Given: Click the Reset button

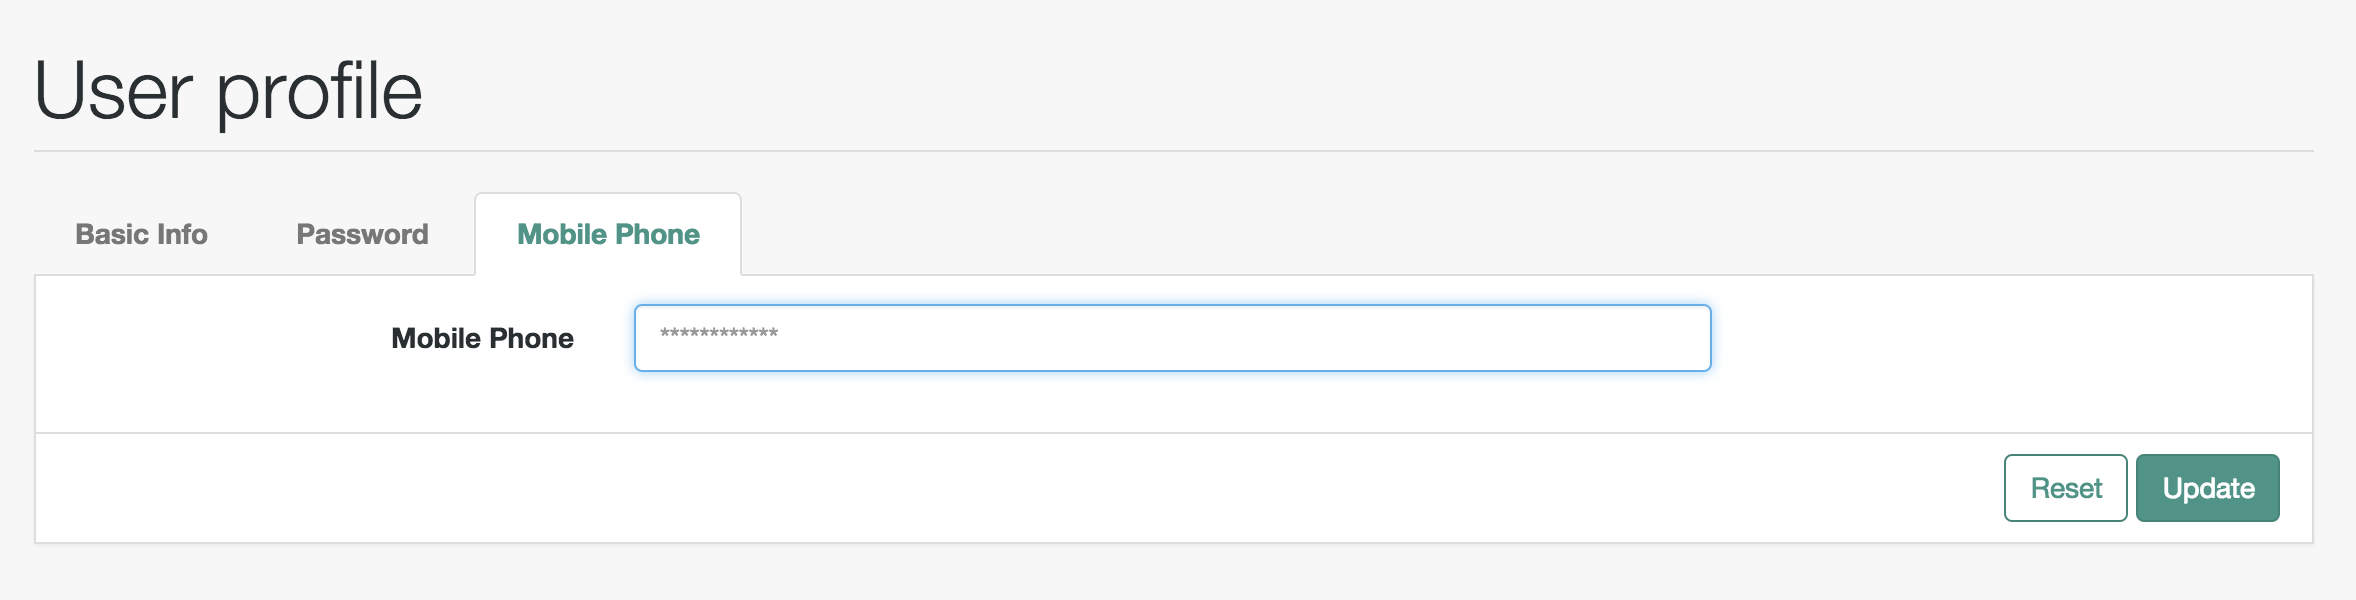Looking at the screenshot, I should 2065,488.
